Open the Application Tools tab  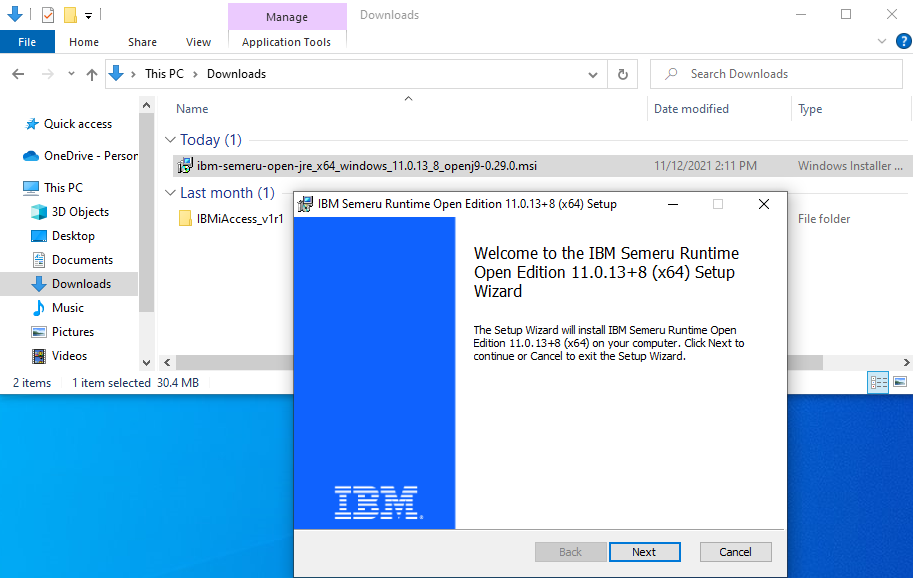click(286, 42)
